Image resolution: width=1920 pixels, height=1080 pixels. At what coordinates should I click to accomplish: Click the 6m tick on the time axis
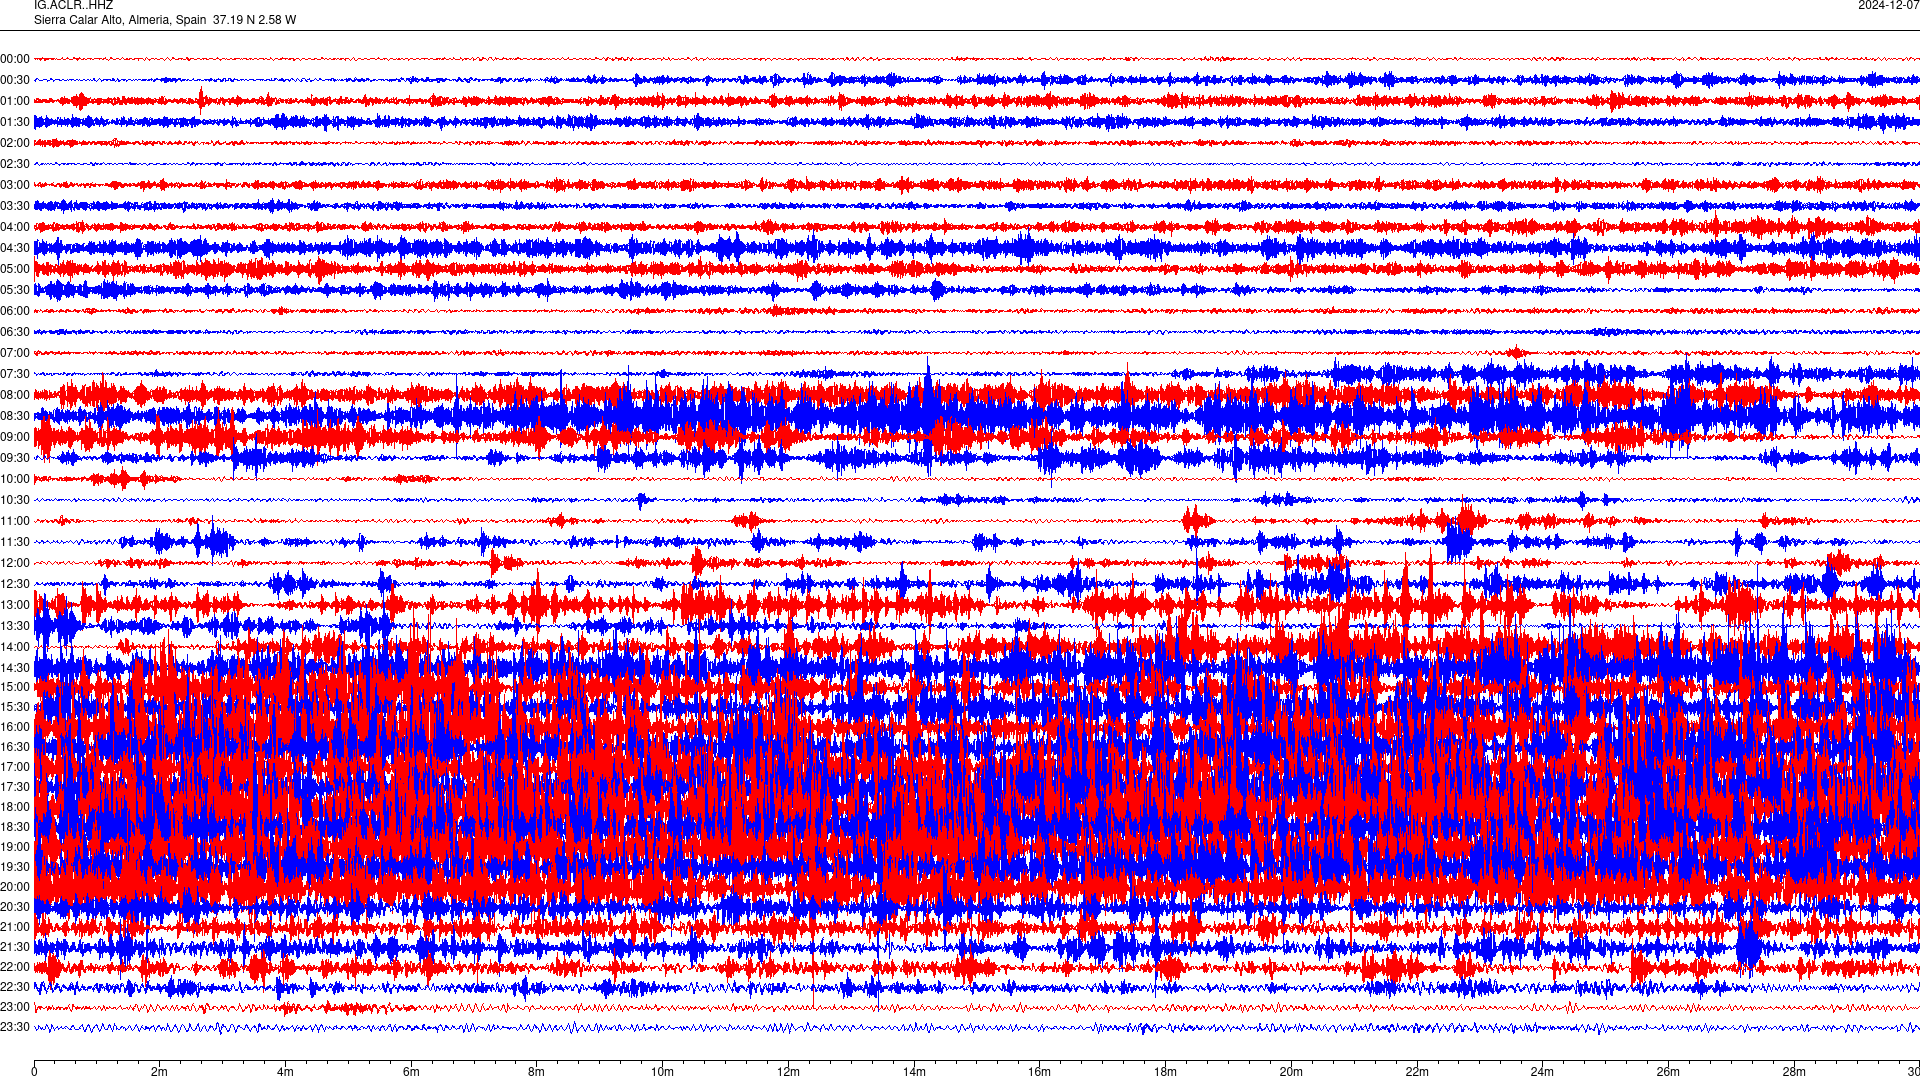click(411, 1072)
